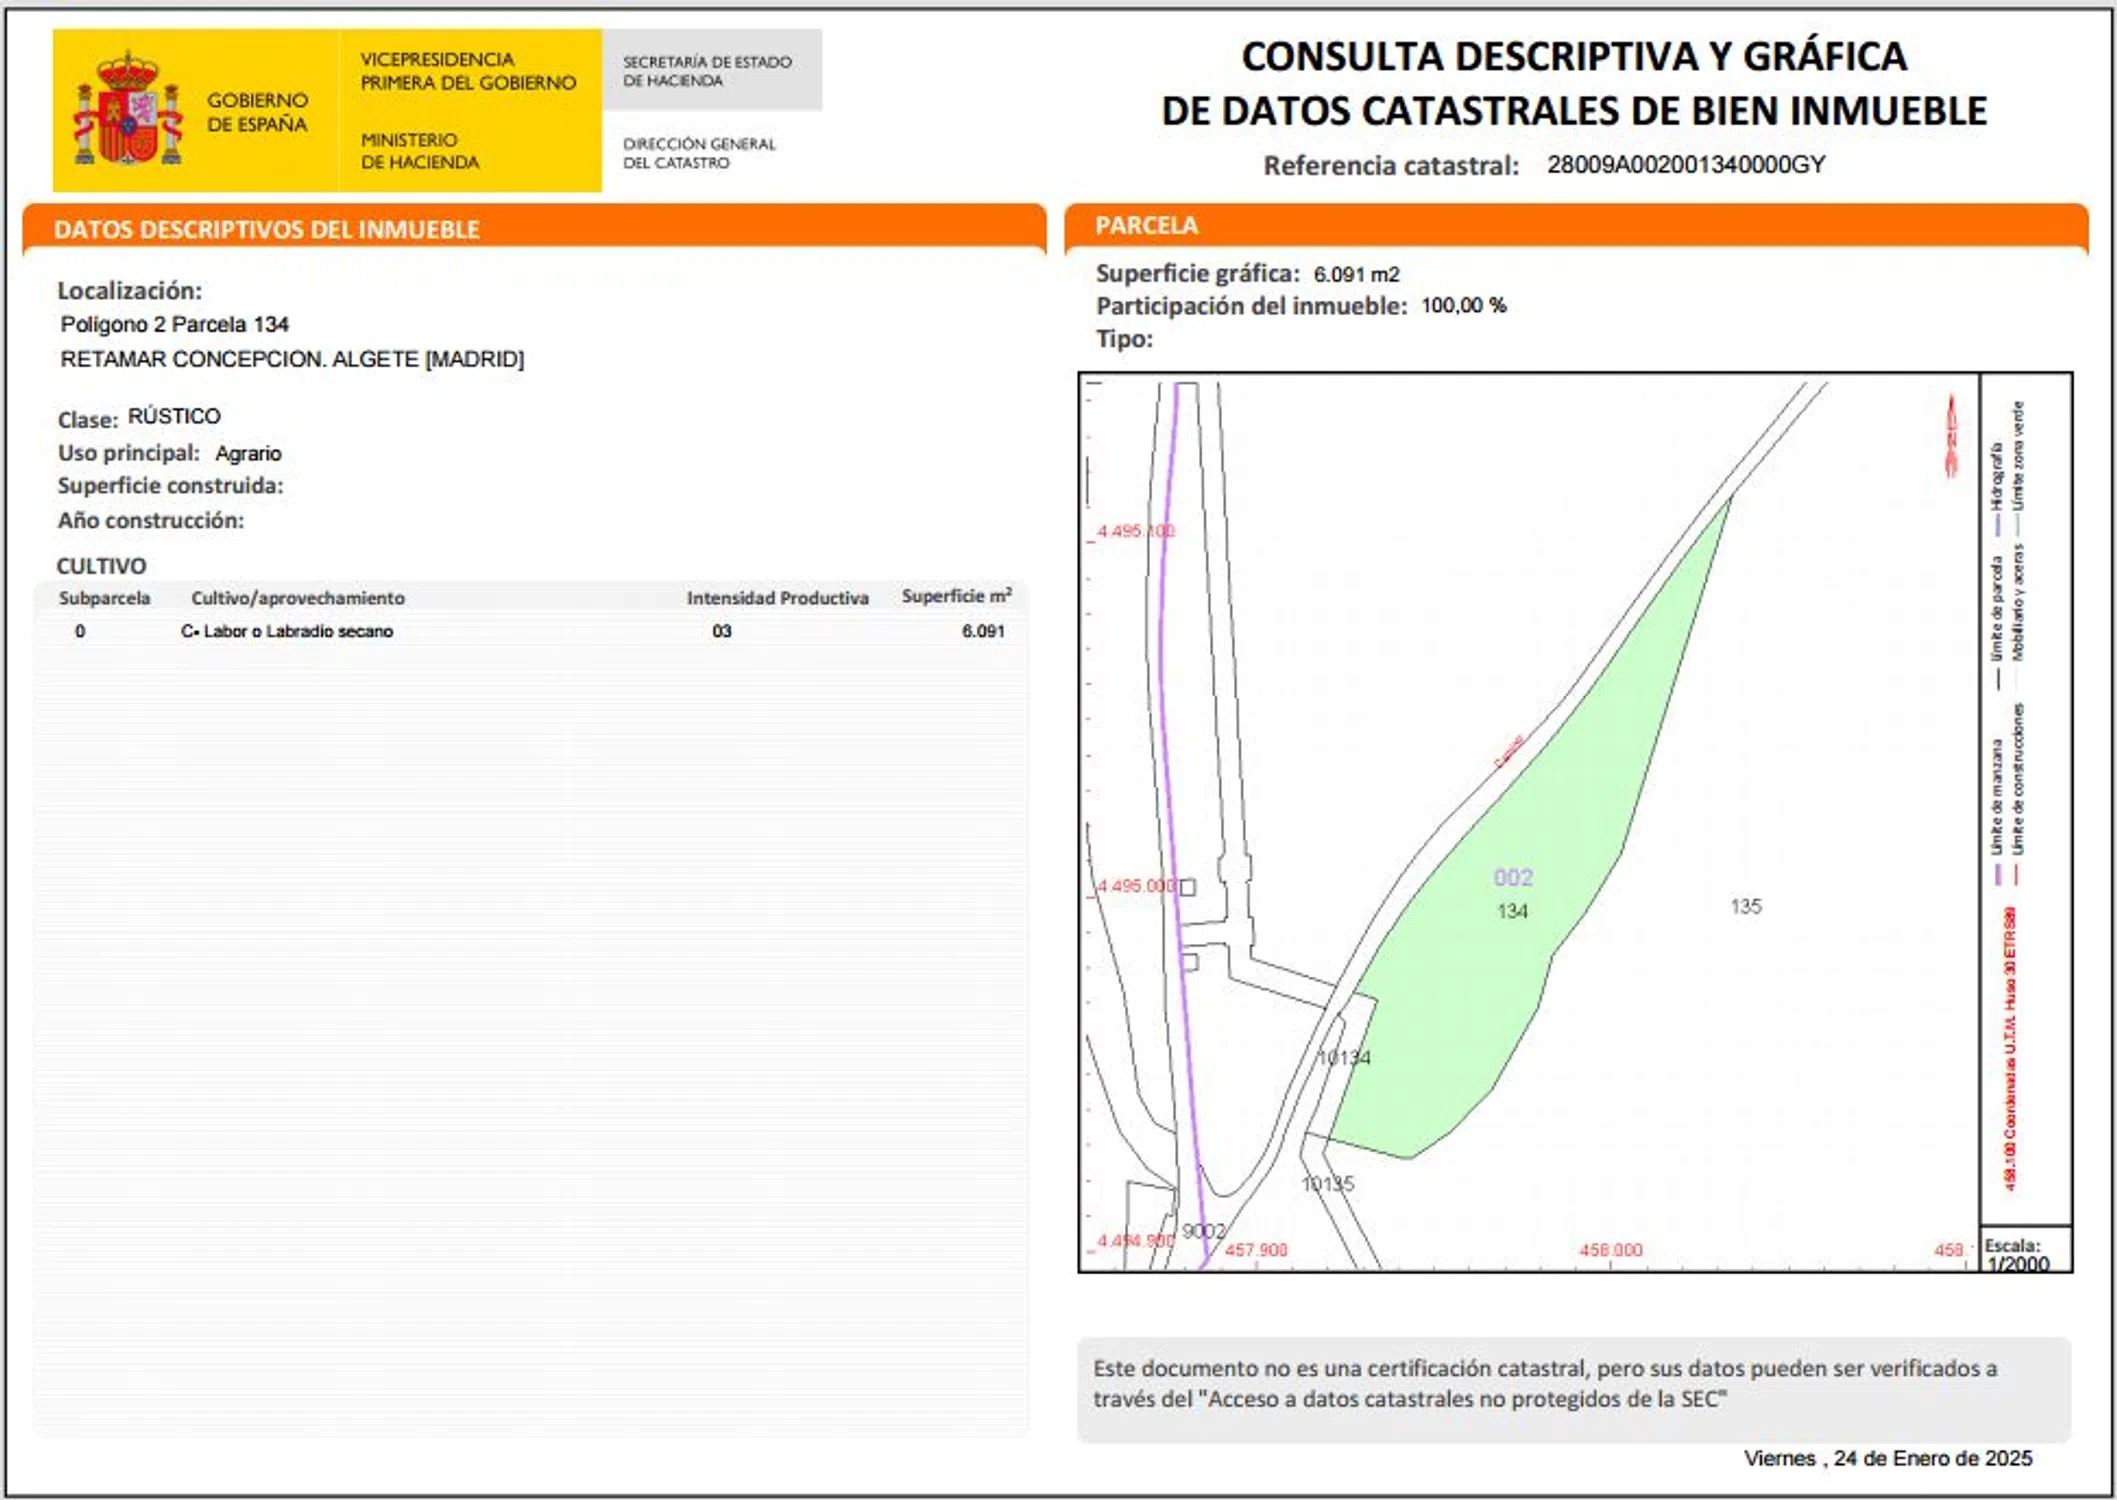This screenshot has width=2117, height=1500.
Task: Select the PARCELA section header
Action: pyautogui.click(x=1146, y=226)
